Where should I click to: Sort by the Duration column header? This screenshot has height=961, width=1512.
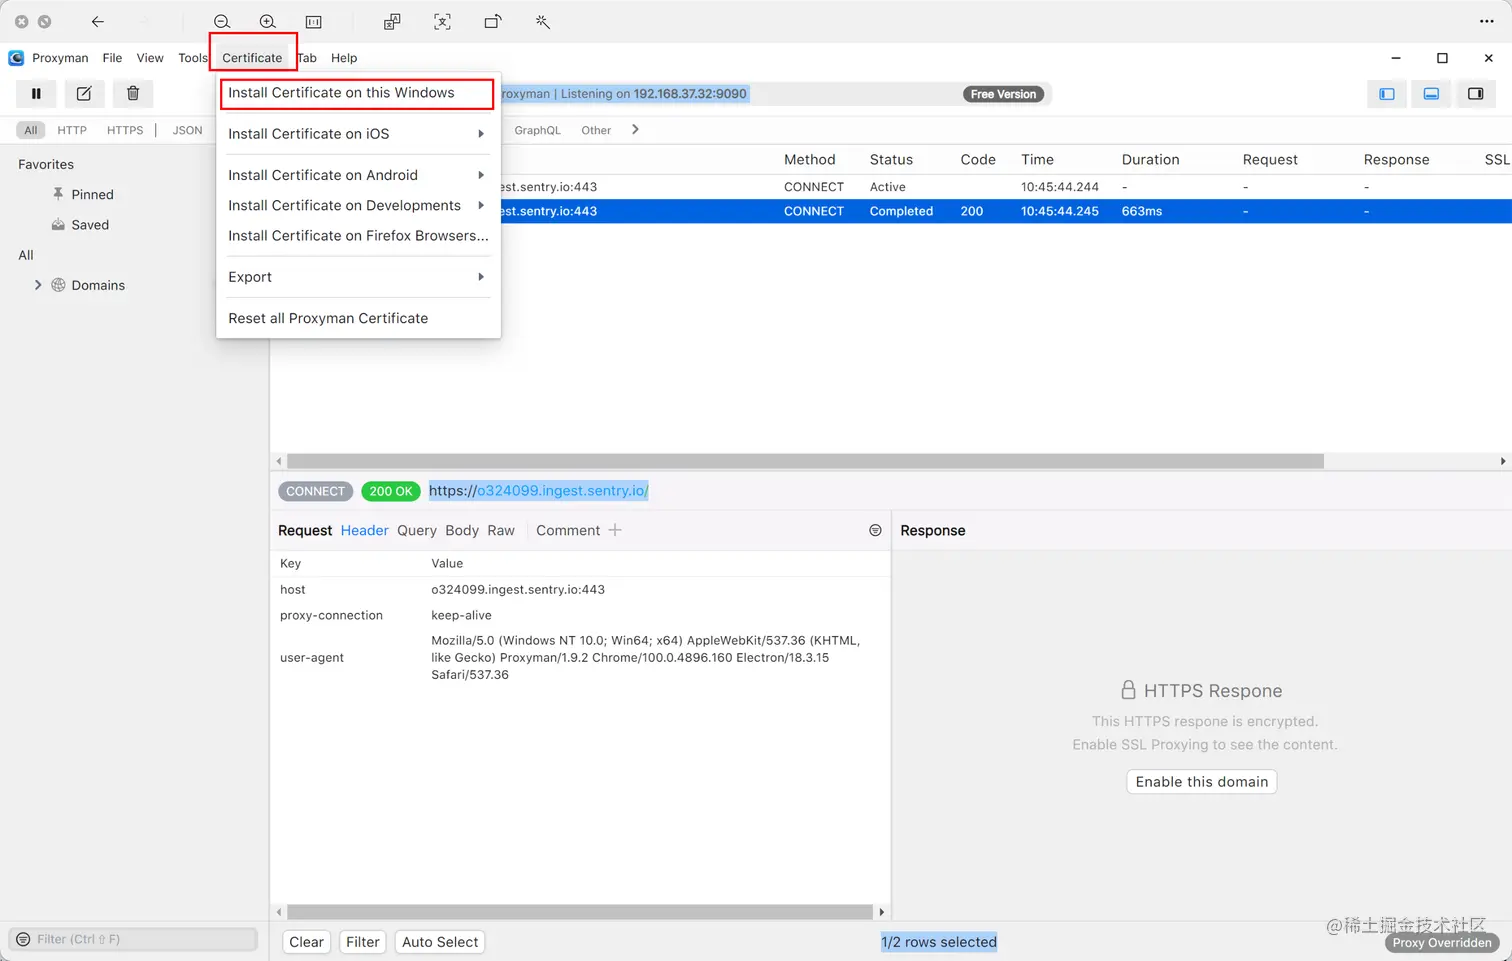1150,160
